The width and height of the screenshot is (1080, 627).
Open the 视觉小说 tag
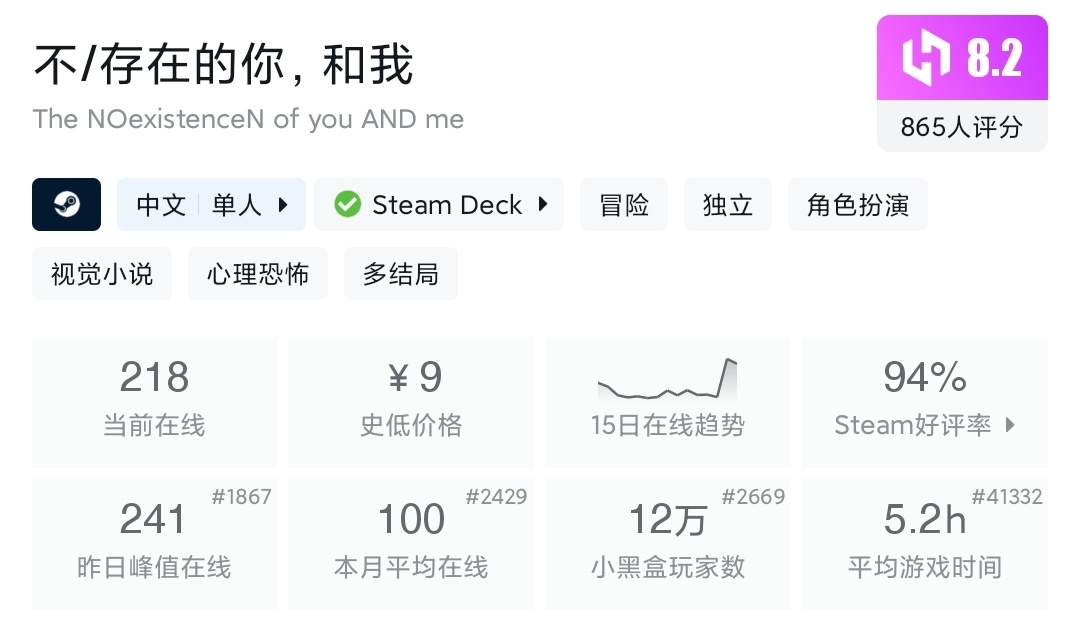[x=102, y=274]
